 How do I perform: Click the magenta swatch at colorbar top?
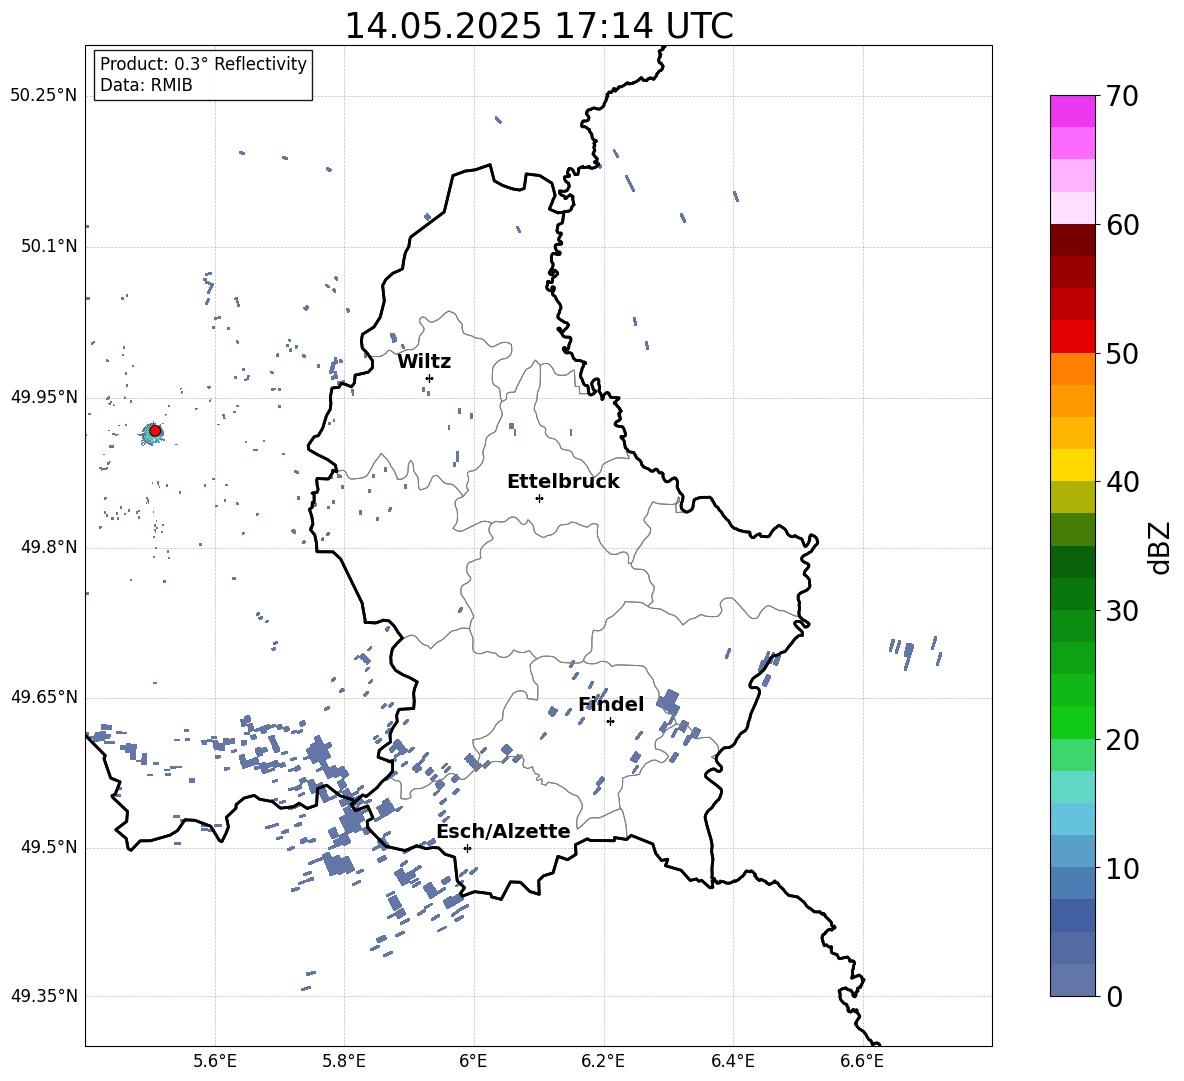pyautogui.click(x=1073, y=112)
